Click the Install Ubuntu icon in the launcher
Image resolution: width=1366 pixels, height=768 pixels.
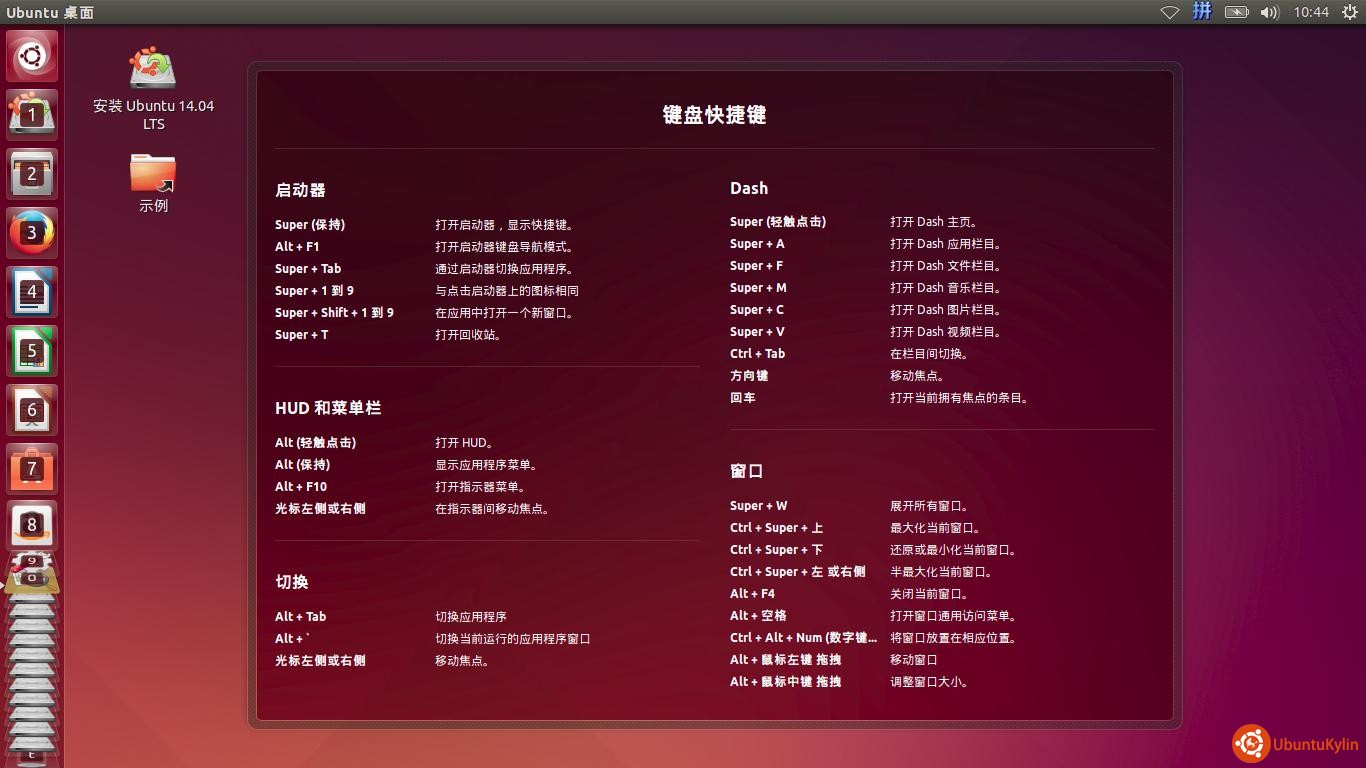tap(32, 115)
